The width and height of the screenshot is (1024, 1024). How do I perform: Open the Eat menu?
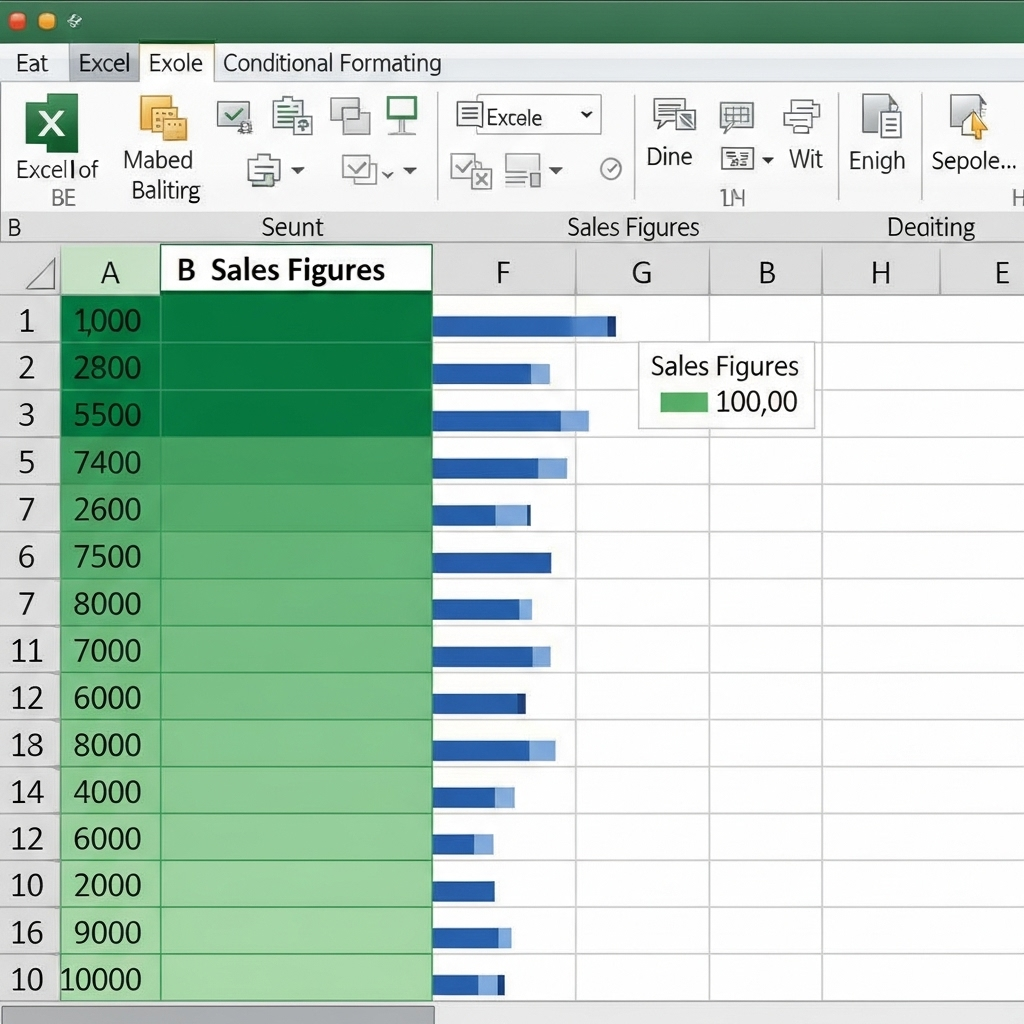[x=33, y=63]
